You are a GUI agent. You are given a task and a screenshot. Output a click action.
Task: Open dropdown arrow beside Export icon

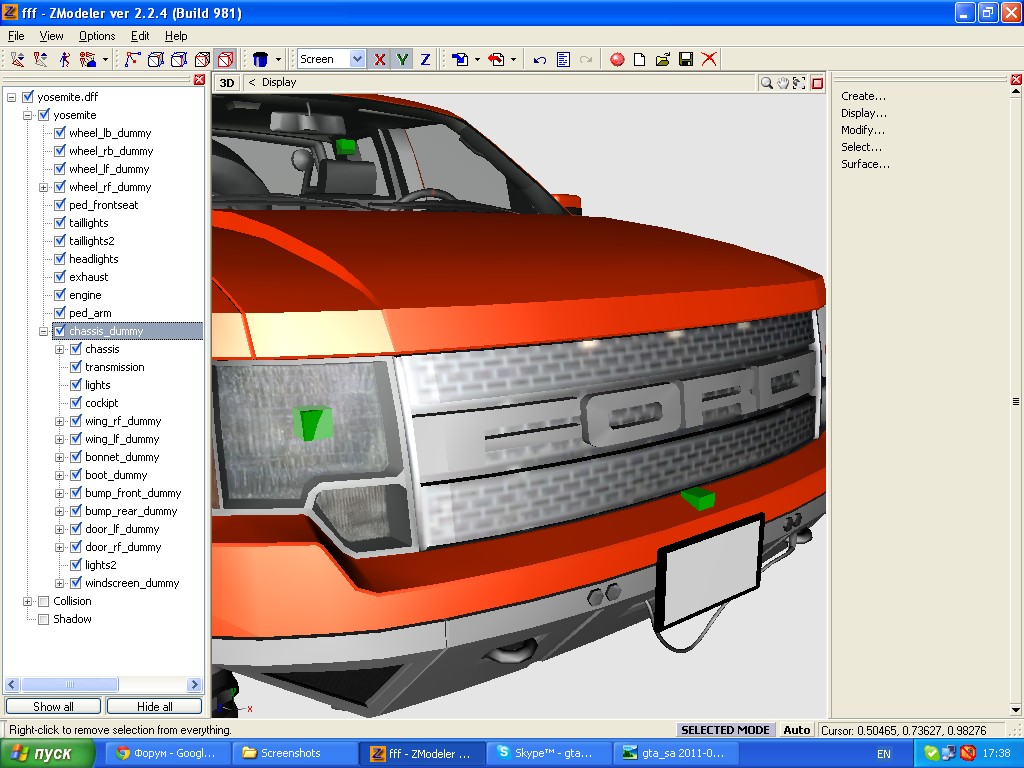coord(513,59)
